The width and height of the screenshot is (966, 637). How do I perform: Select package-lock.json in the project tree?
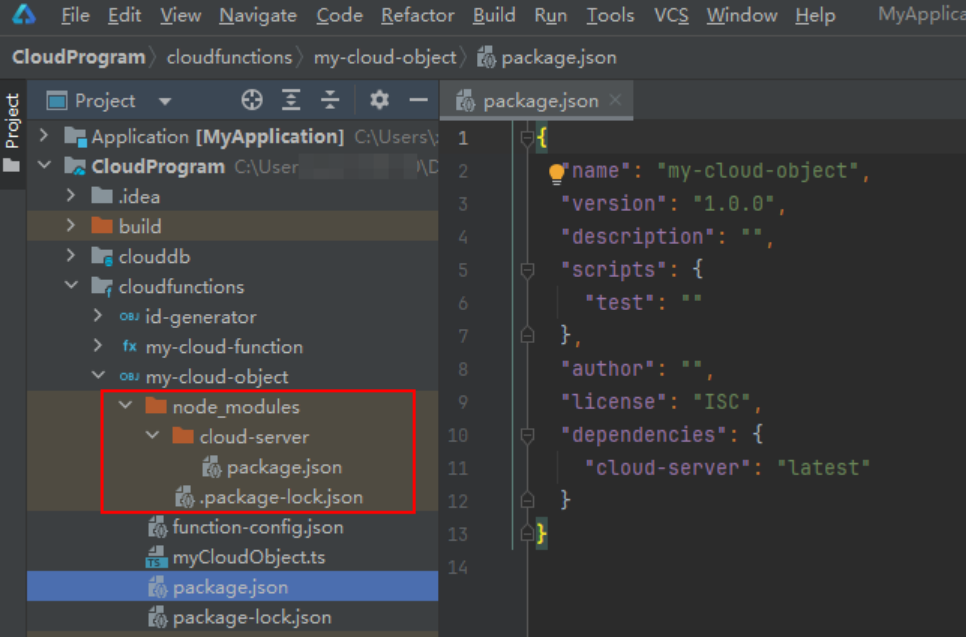251,617
